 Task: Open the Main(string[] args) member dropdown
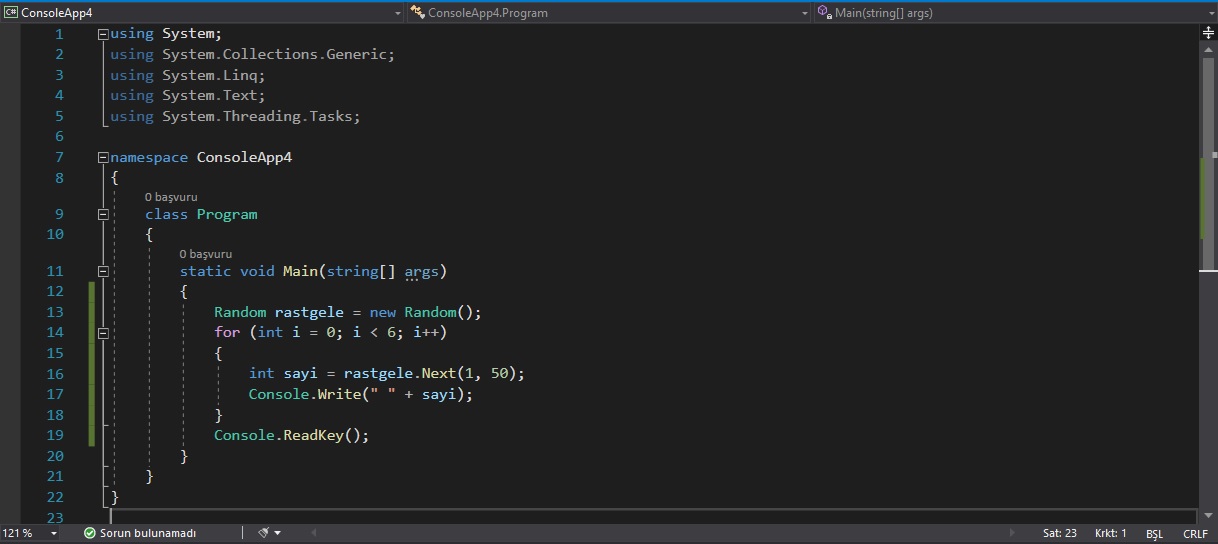click(x=1014, y=12)
